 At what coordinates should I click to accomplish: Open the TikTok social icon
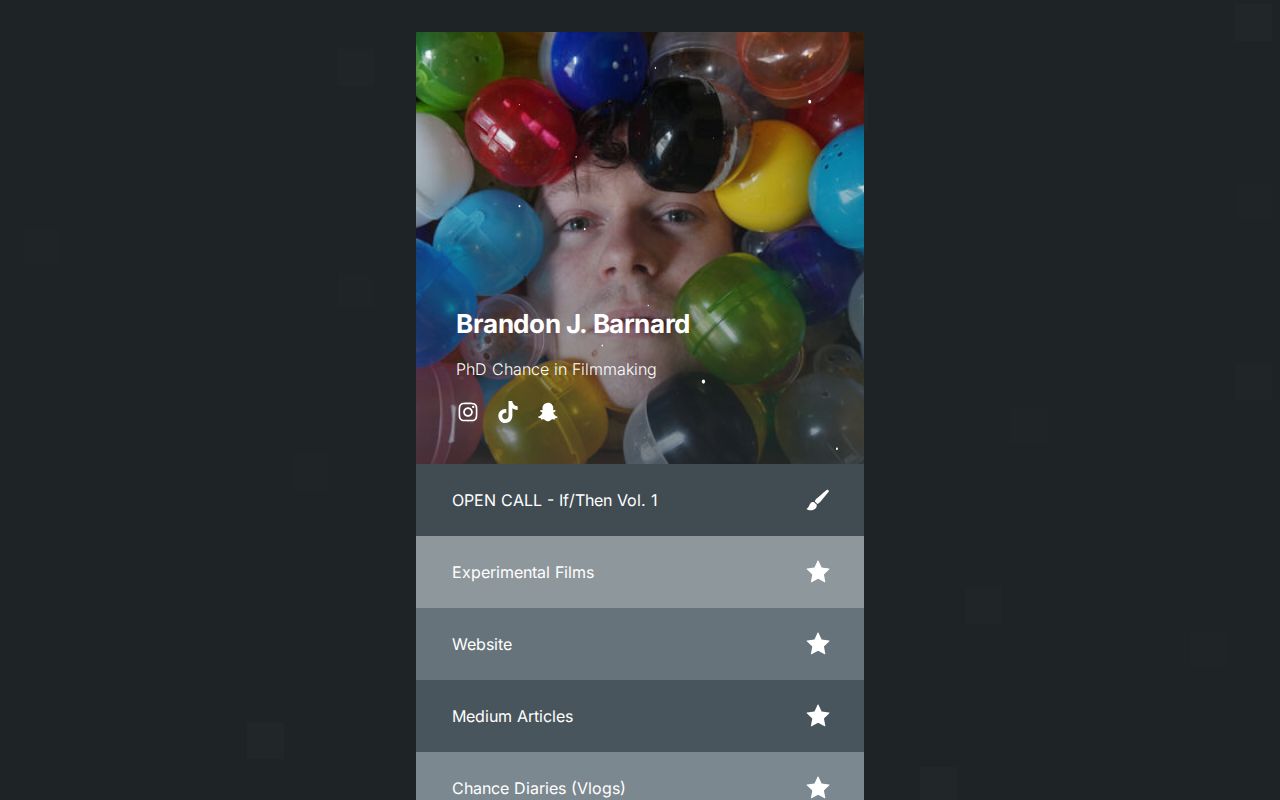[508, 412]
